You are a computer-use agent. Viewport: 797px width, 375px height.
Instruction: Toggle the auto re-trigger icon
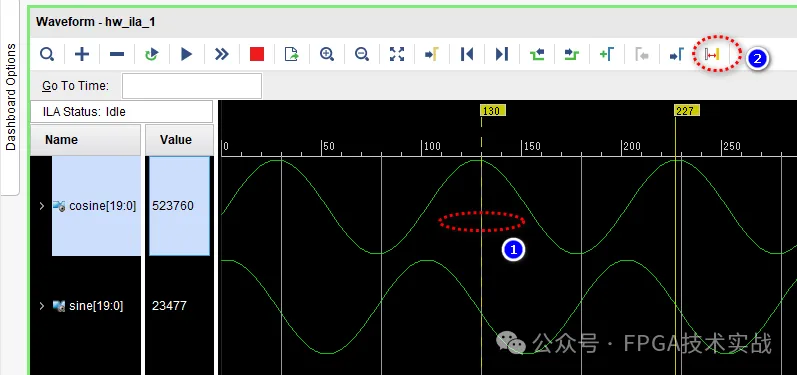pyautogui.click(x=151, y=54)
